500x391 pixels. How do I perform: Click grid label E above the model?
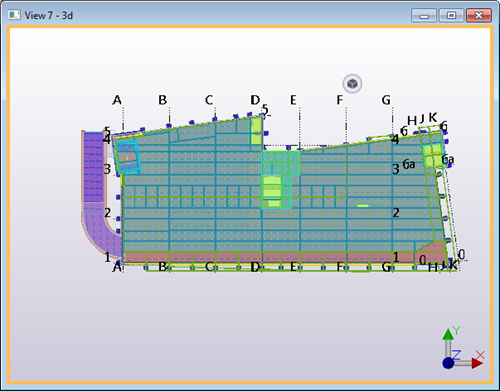pos(293,100)
